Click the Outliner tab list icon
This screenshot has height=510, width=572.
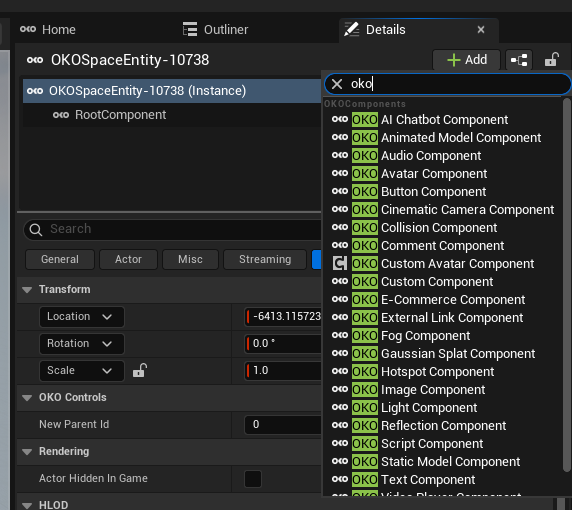[x=190, y=29]
